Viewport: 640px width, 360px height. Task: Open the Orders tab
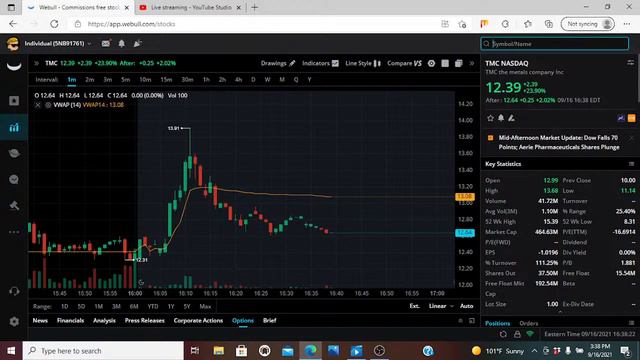pos(529,323)
